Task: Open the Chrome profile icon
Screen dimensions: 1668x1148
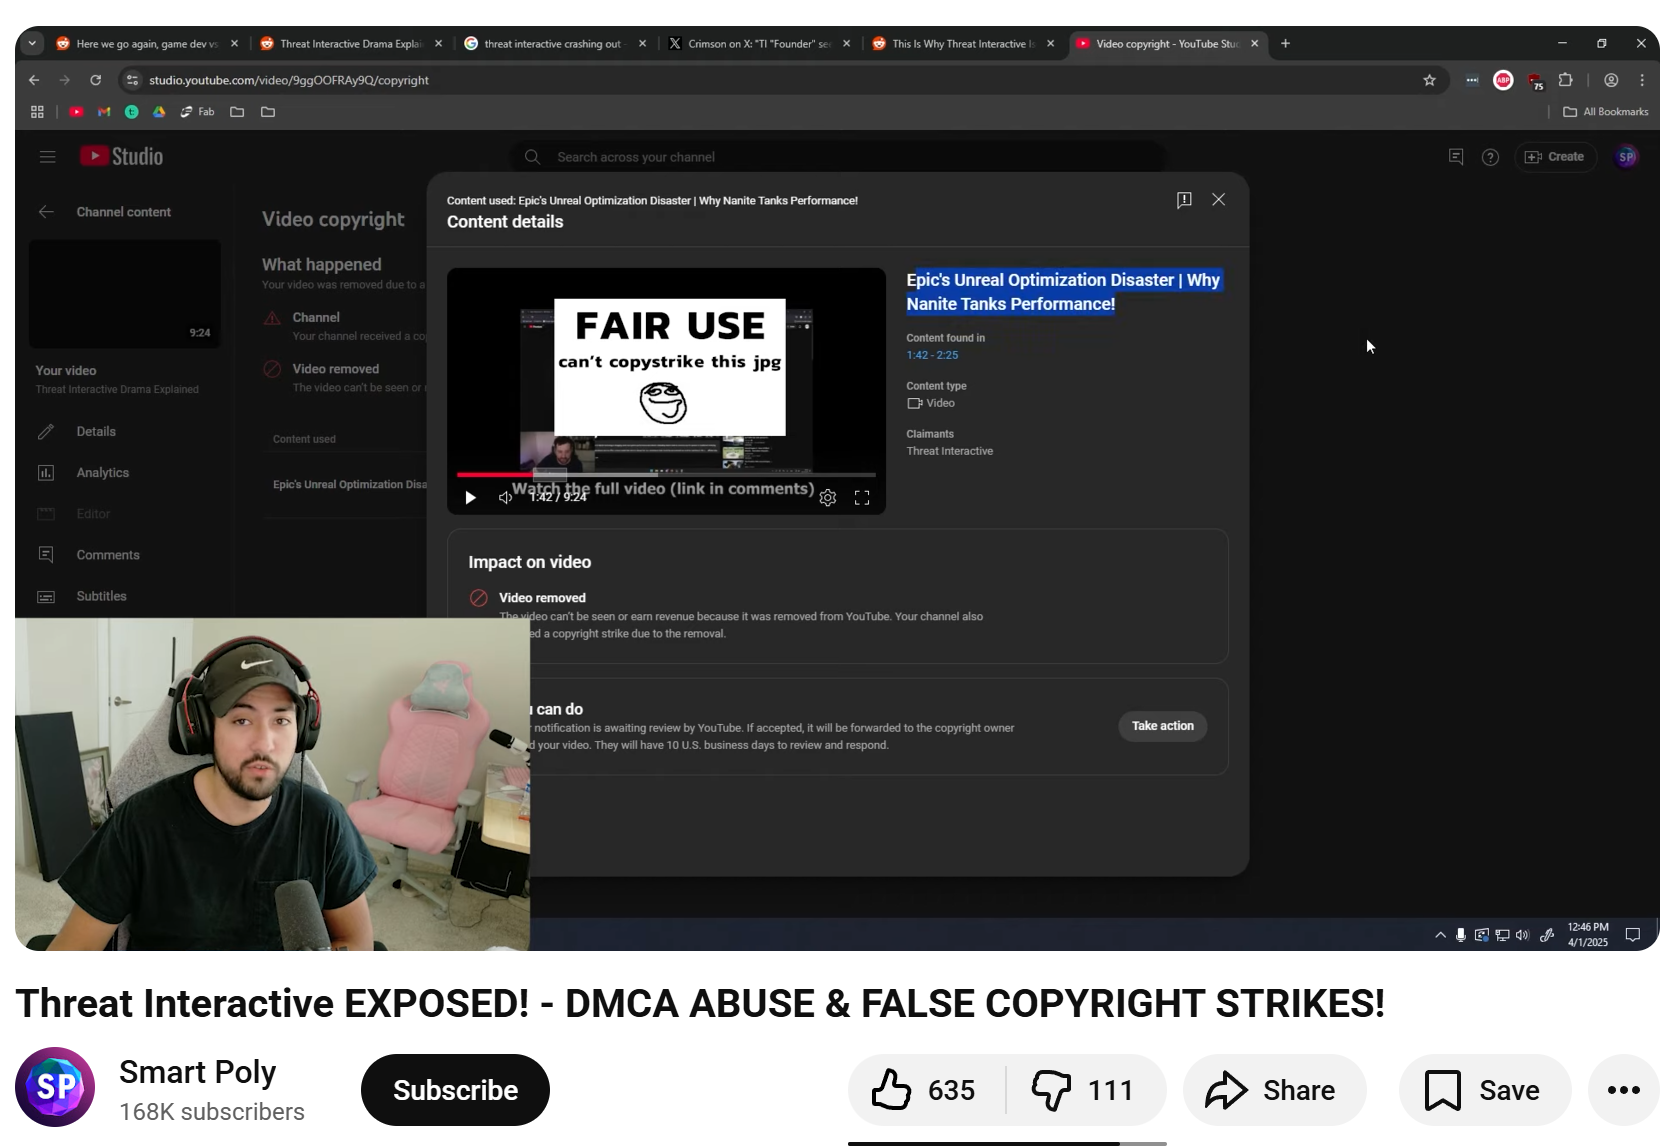Action: pyautogui.click(x=1611, y=80)
